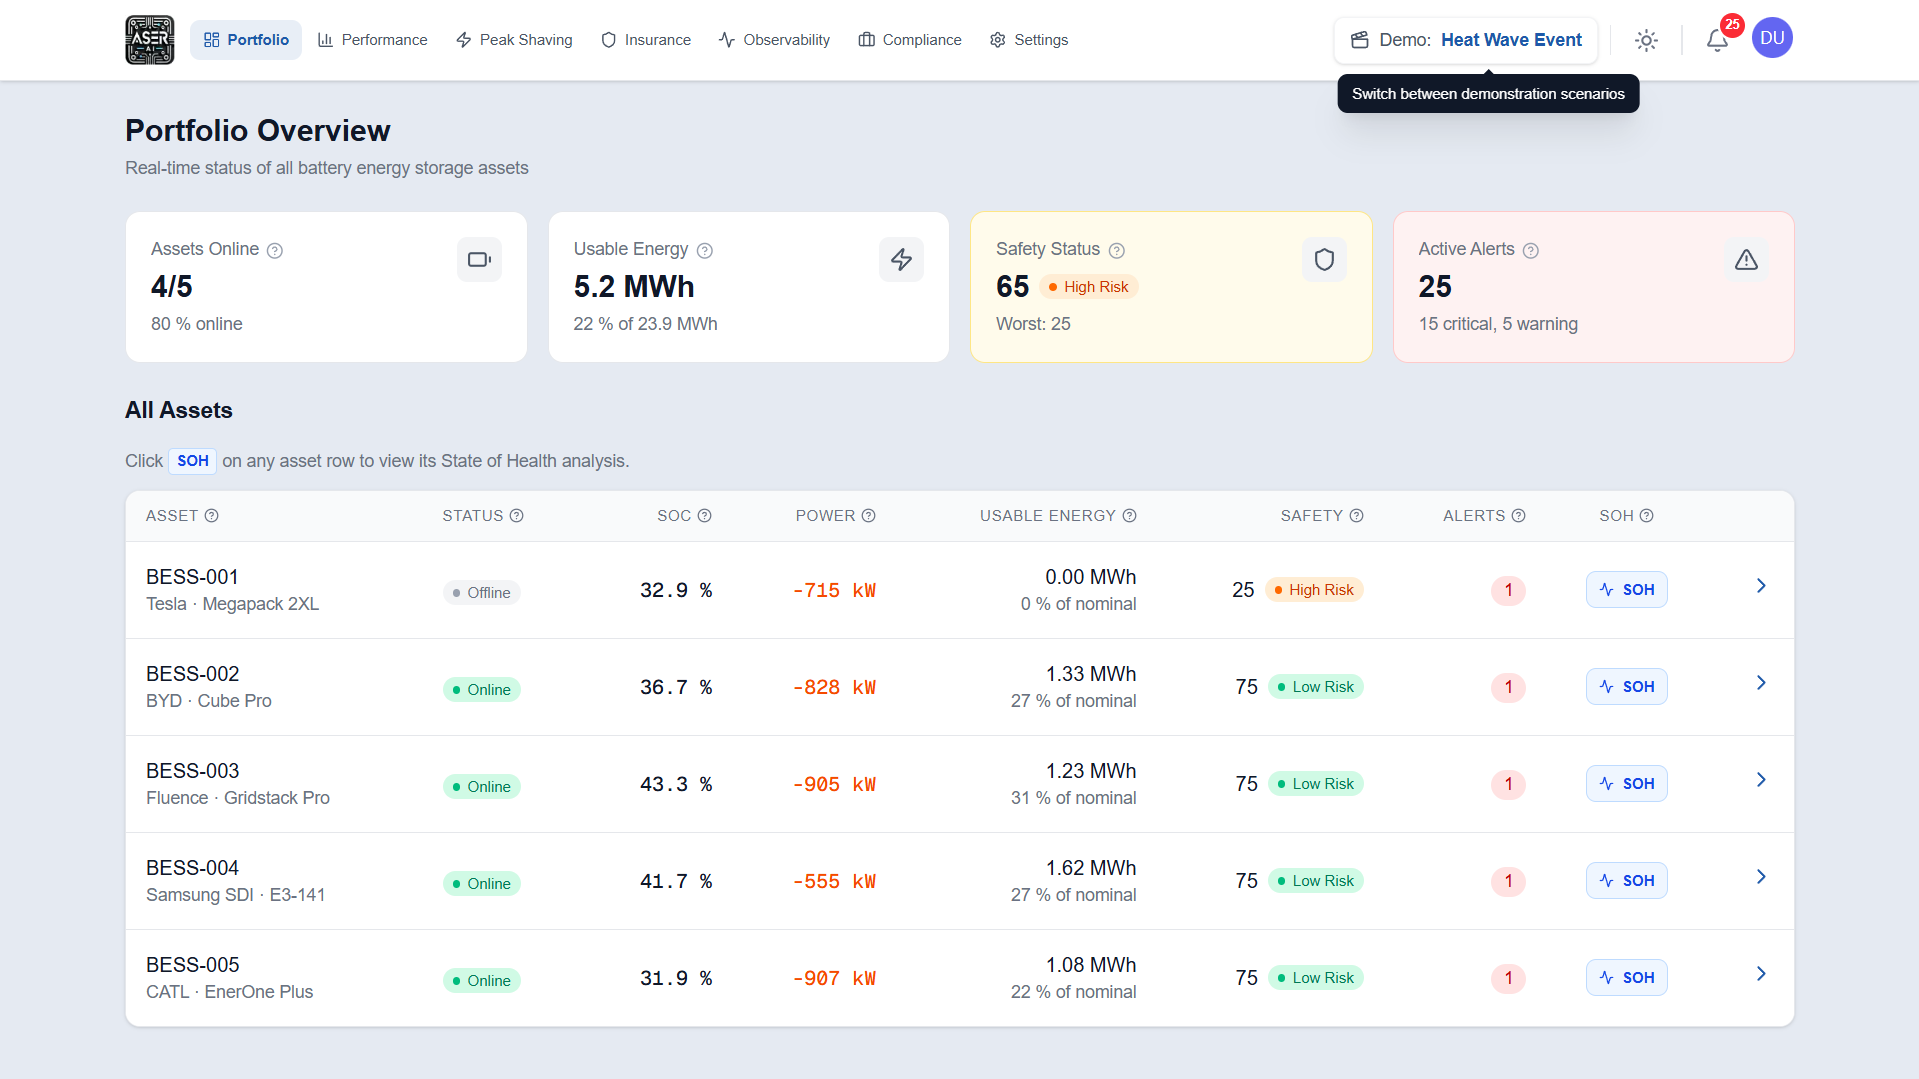Open notifications bell with 25 badge
This screenshot has height=1079, width=1919.
(1718, 40)
